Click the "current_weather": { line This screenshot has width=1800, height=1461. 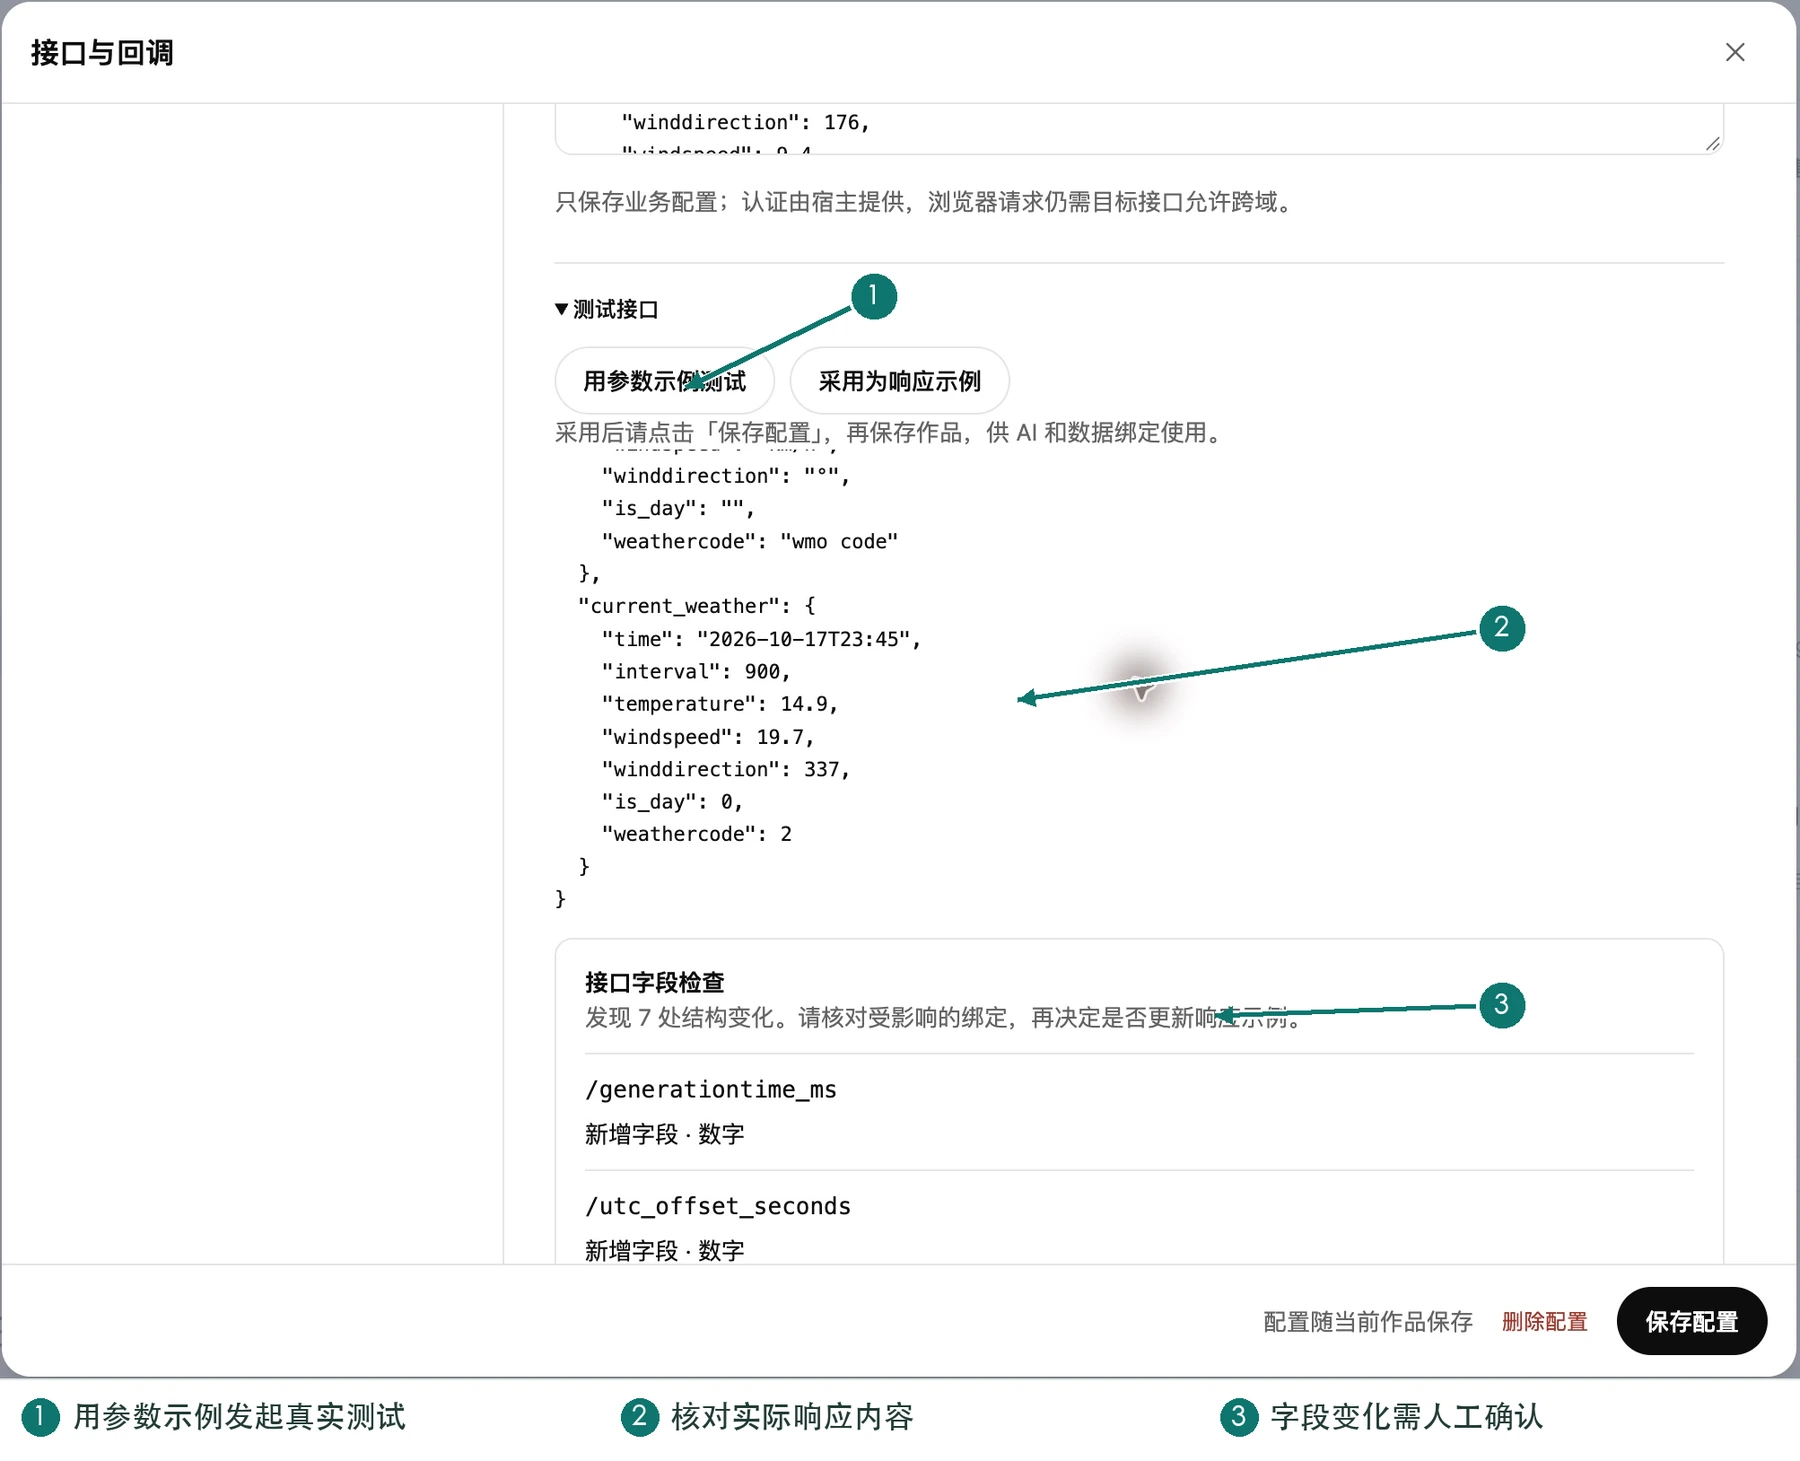697,606
